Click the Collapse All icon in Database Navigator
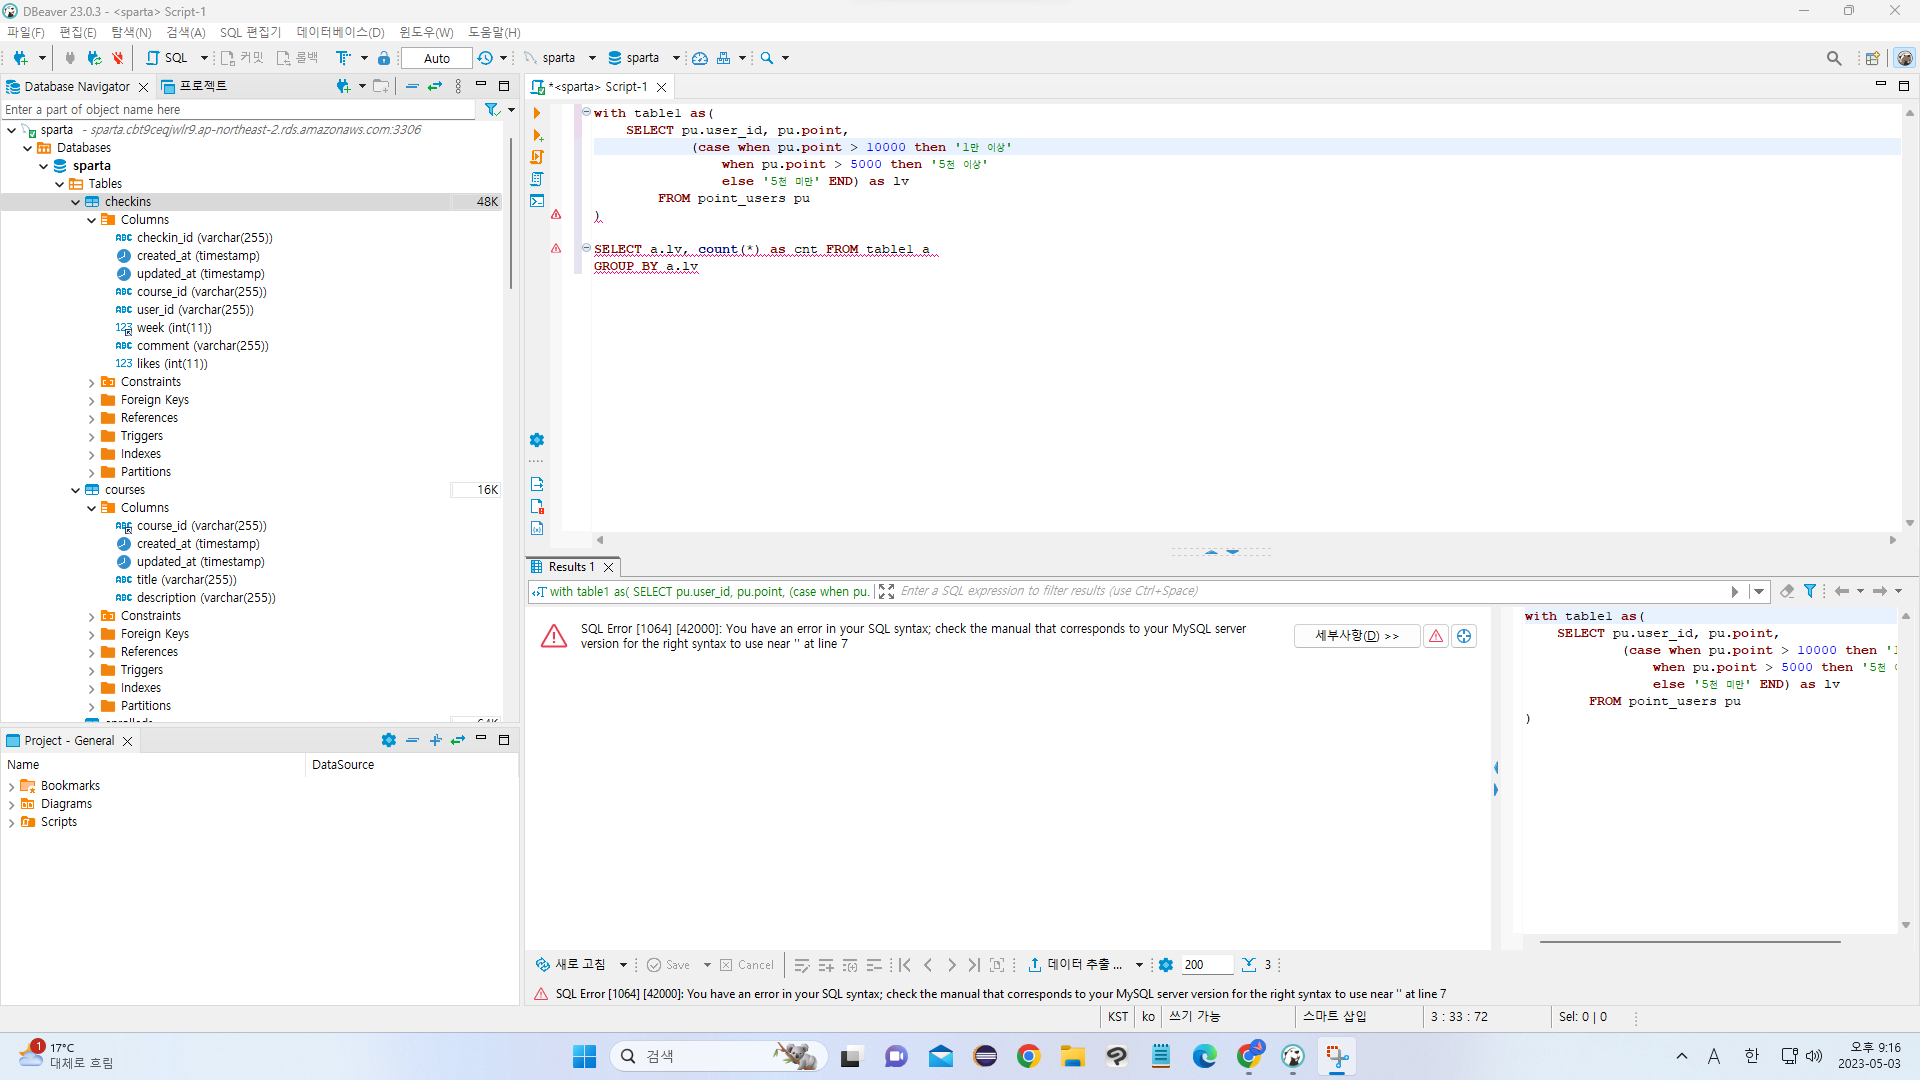Image resolution: width=1920 pixels, height=1080 pixels. [x=412, y=86]
